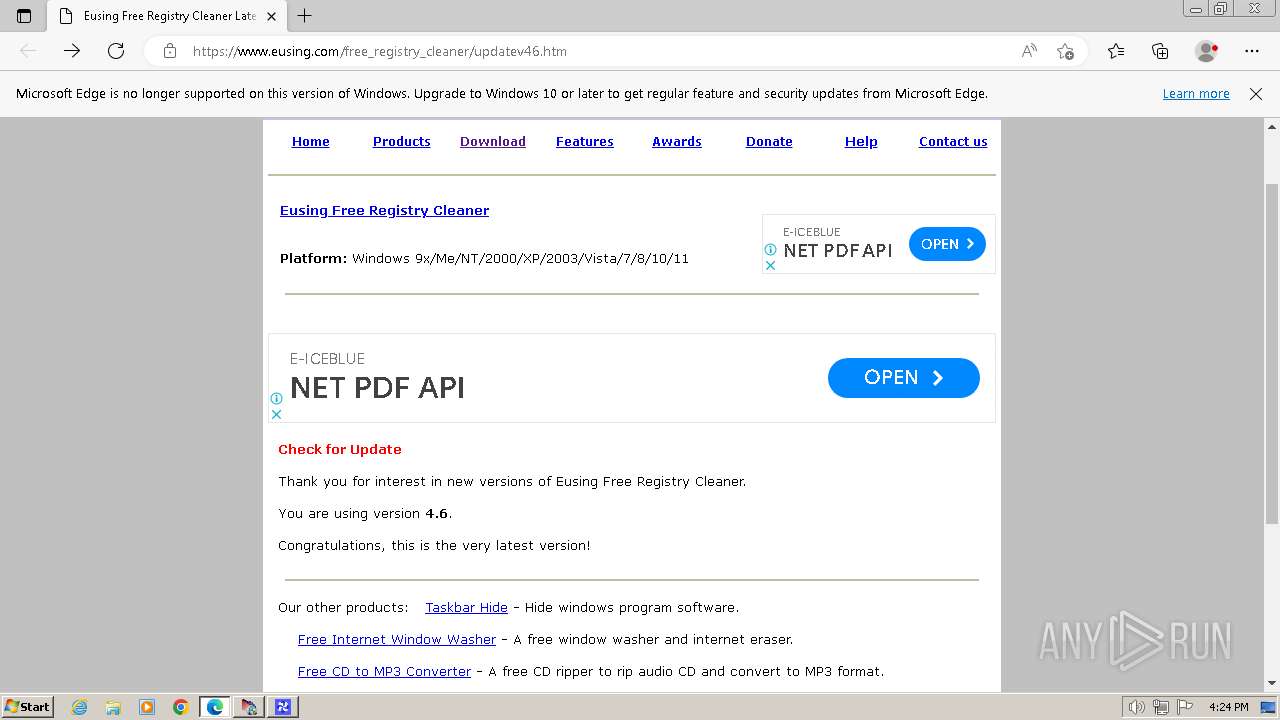
Task: Open Help navigation link
Action: 861,142
